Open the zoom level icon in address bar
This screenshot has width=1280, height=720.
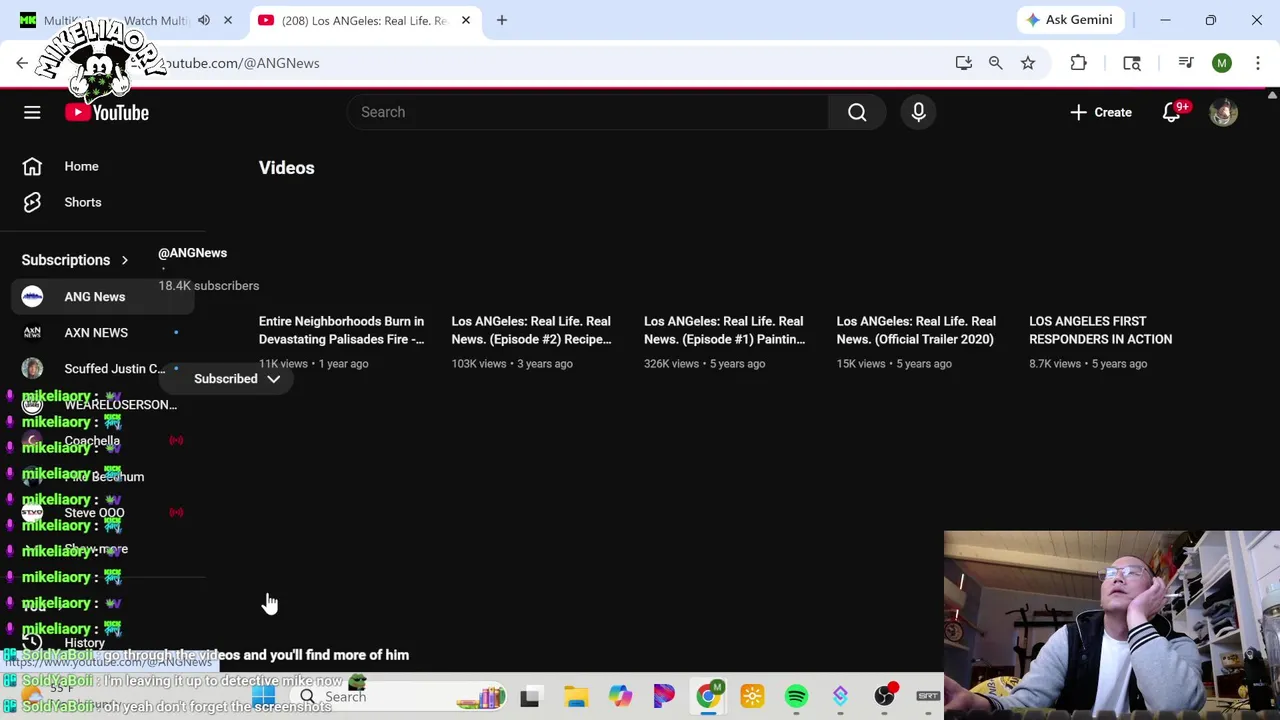coord(996,63)
